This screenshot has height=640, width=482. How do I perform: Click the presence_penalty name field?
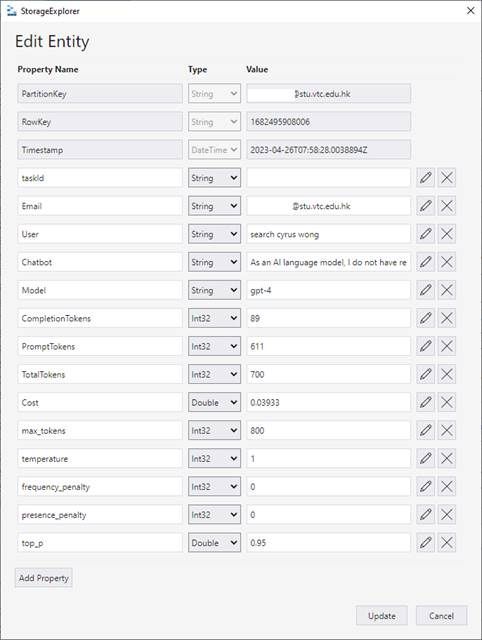click(100, 515)
